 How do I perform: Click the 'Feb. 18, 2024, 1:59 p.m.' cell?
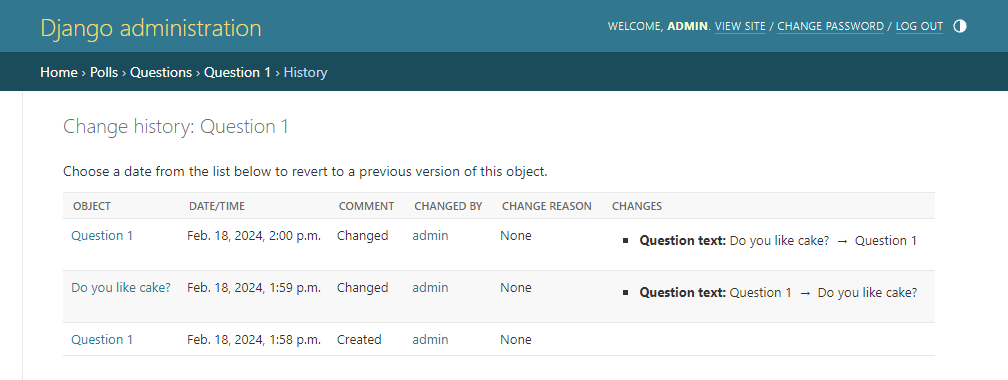pos(254,288)
